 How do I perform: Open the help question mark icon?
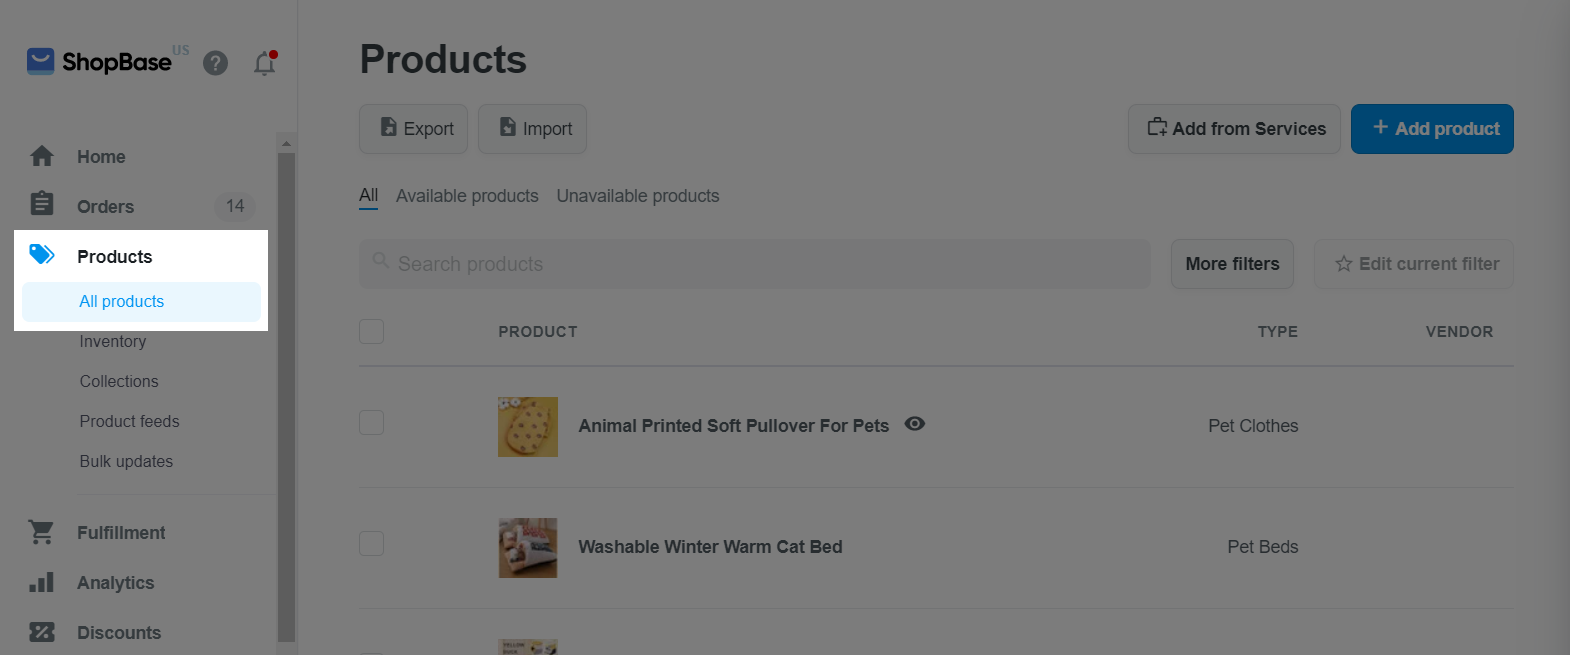pos(215,64)
